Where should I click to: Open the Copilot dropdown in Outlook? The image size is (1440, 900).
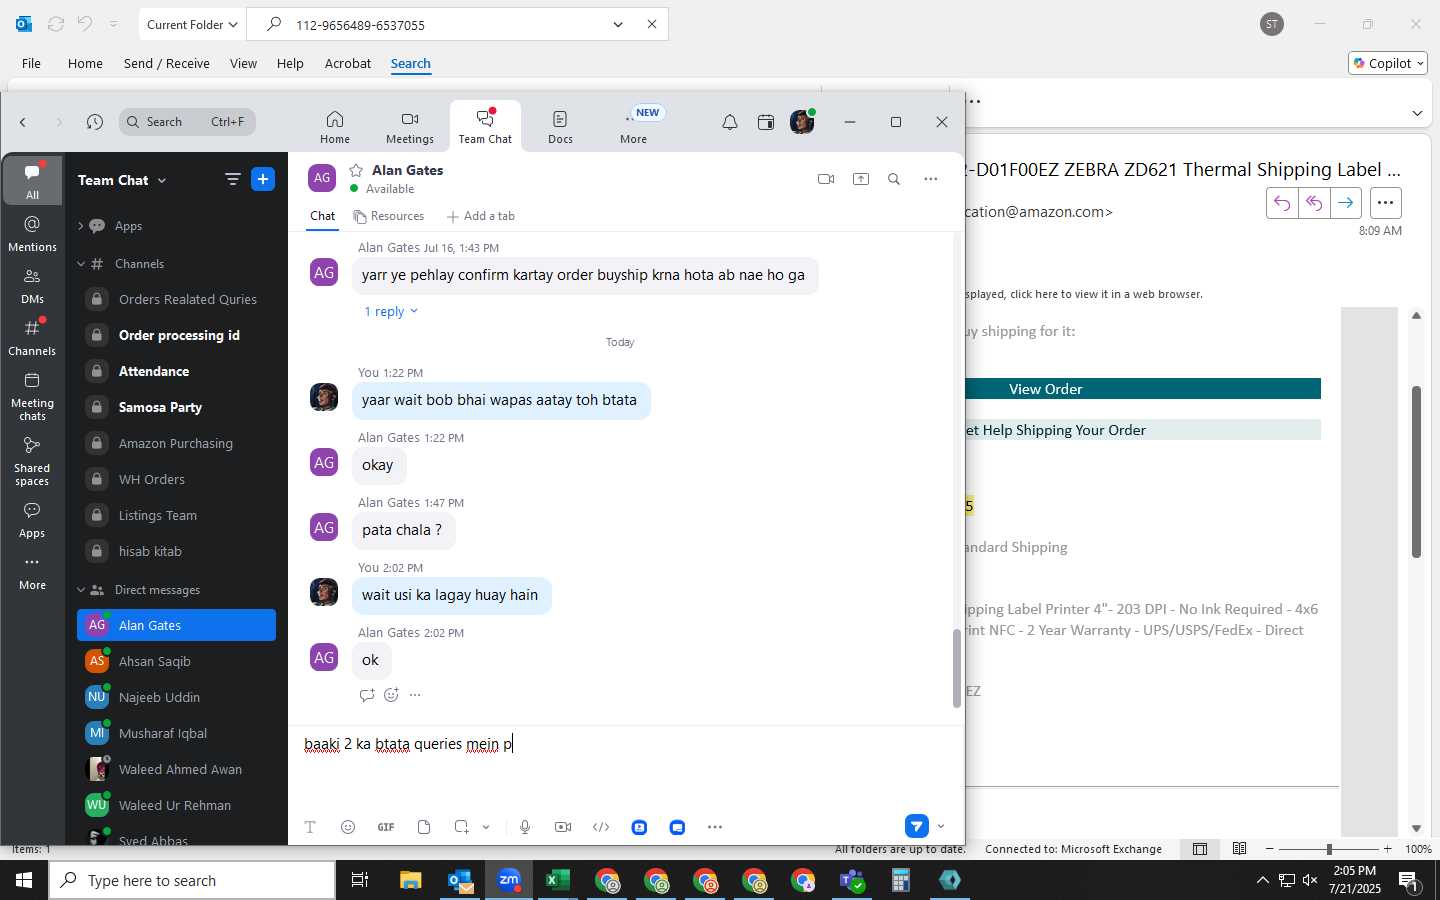pyautogui.click(x=1388, y=63)
